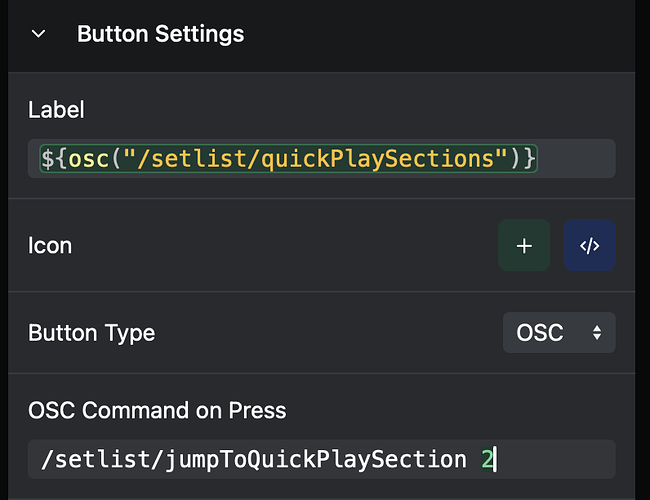Click the "OSC" value in Button Type
The height and width of the screenshot is (500, 650).
point(539,333)
